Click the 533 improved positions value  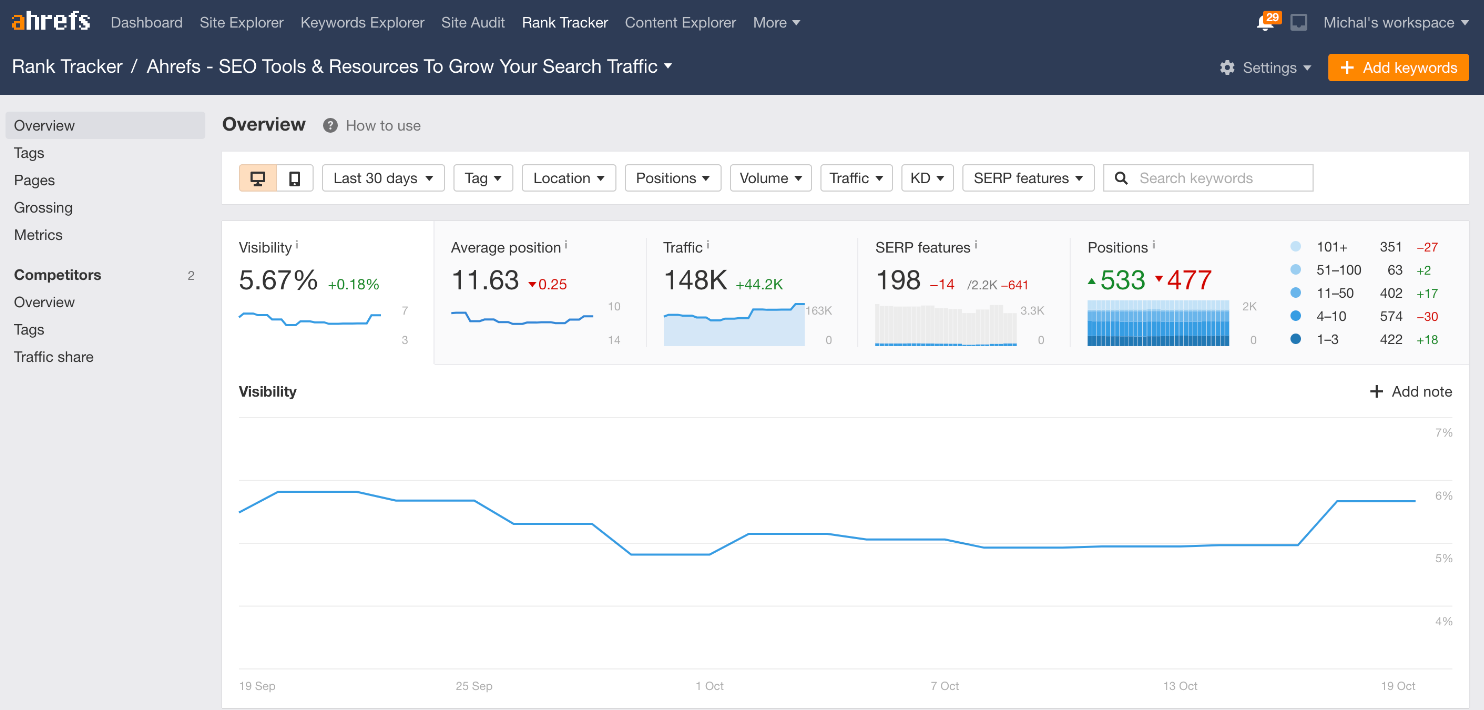click(1122, 280)
